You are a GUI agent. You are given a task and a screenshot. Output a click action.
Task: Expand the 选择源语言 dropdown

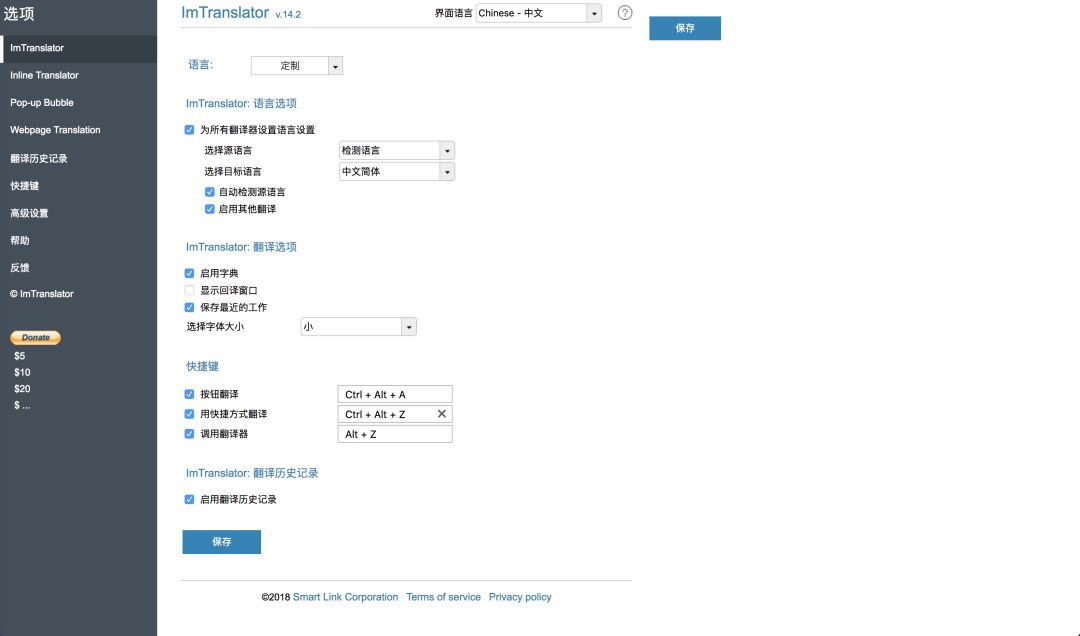[397, 150]
